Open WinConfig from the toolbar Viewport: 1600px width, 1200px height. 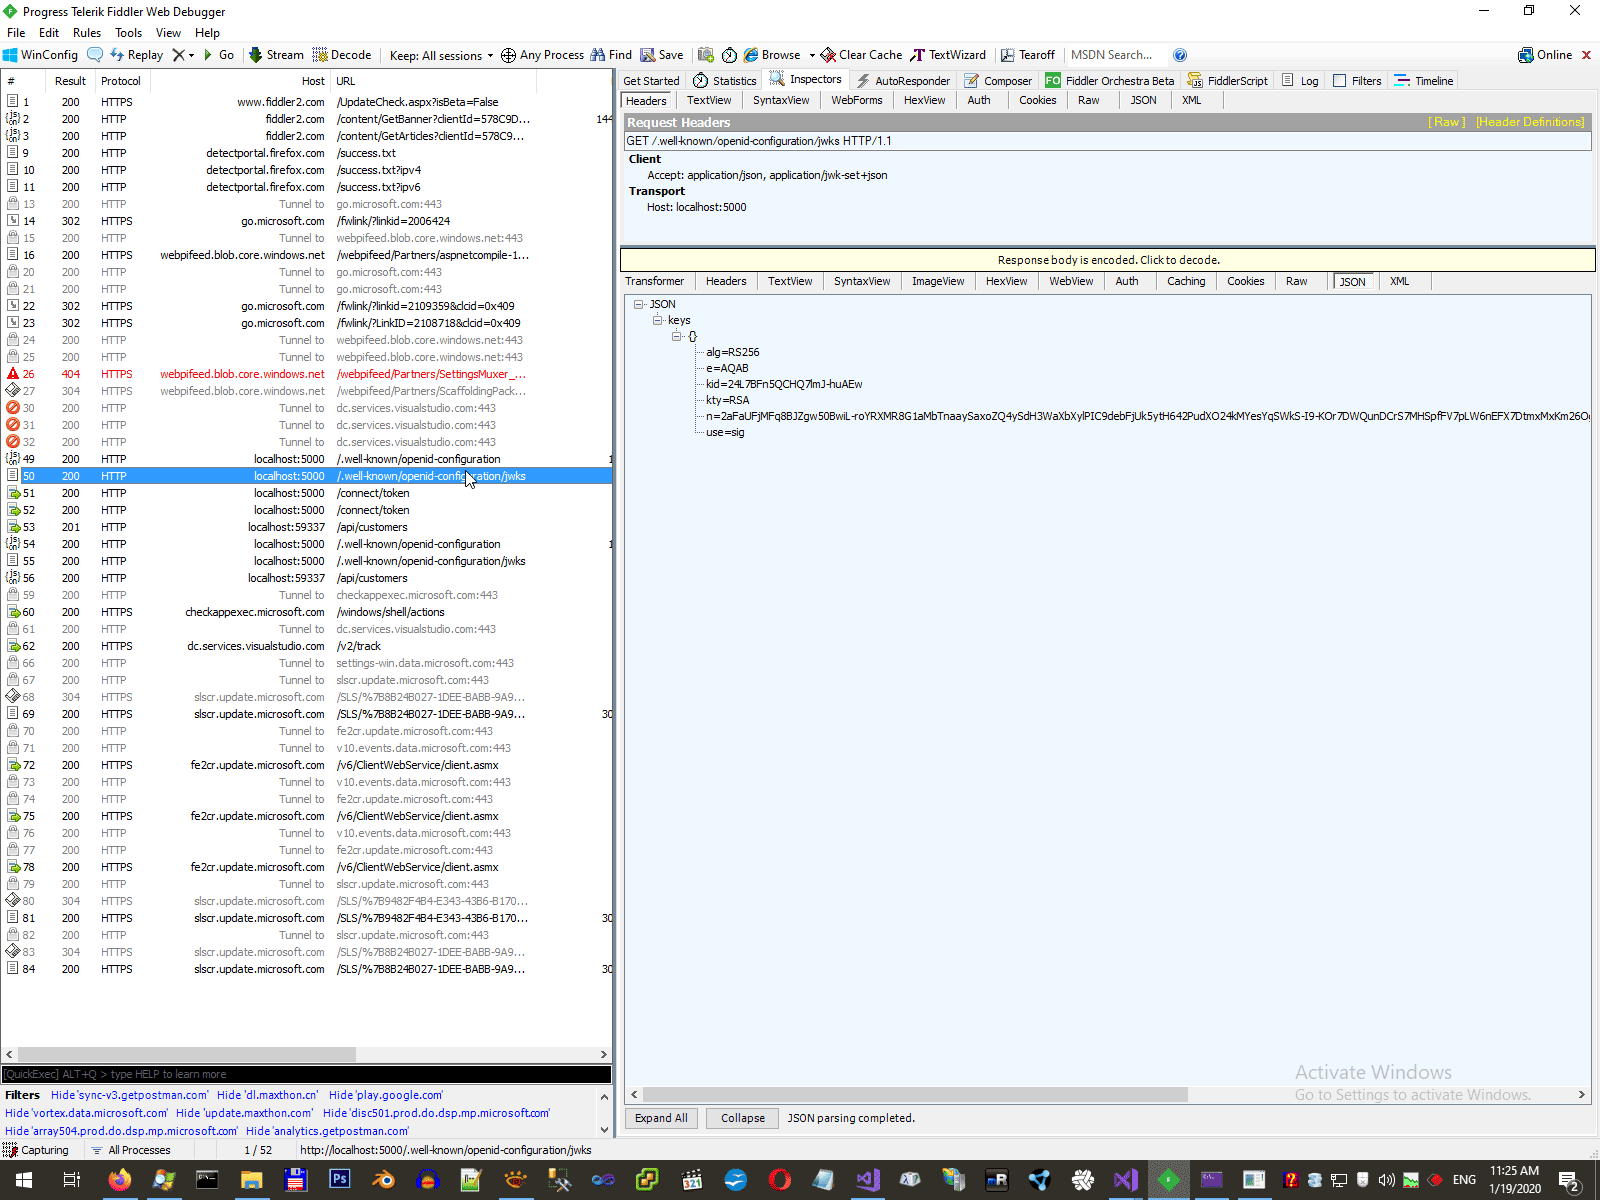[x=40, y=55]
